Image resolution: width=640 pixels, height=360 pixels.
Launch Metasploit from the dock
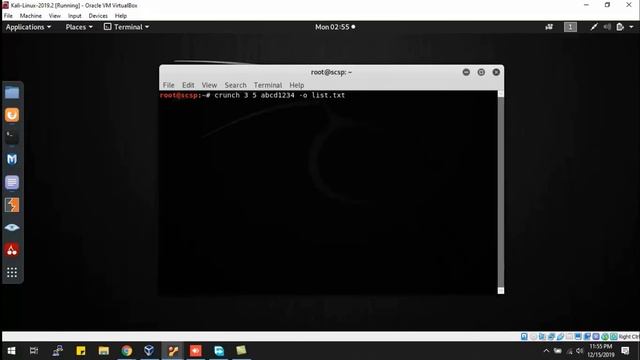click(12, 159)
